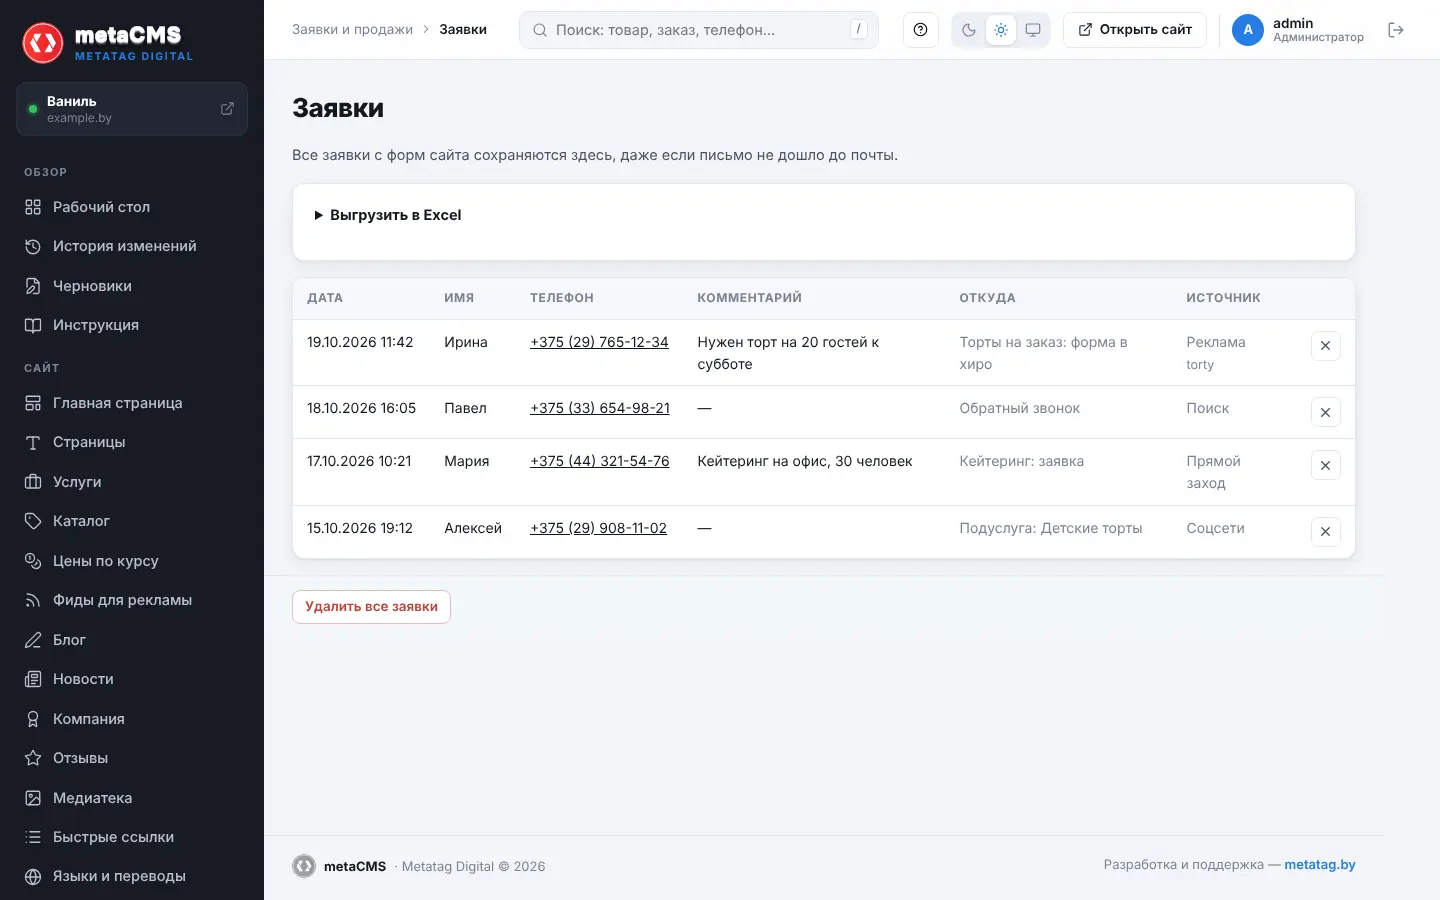Go to Отзывы section
Image resolution: width=1440 pixels, height=900 pixels.
click(x=132, y=758)
